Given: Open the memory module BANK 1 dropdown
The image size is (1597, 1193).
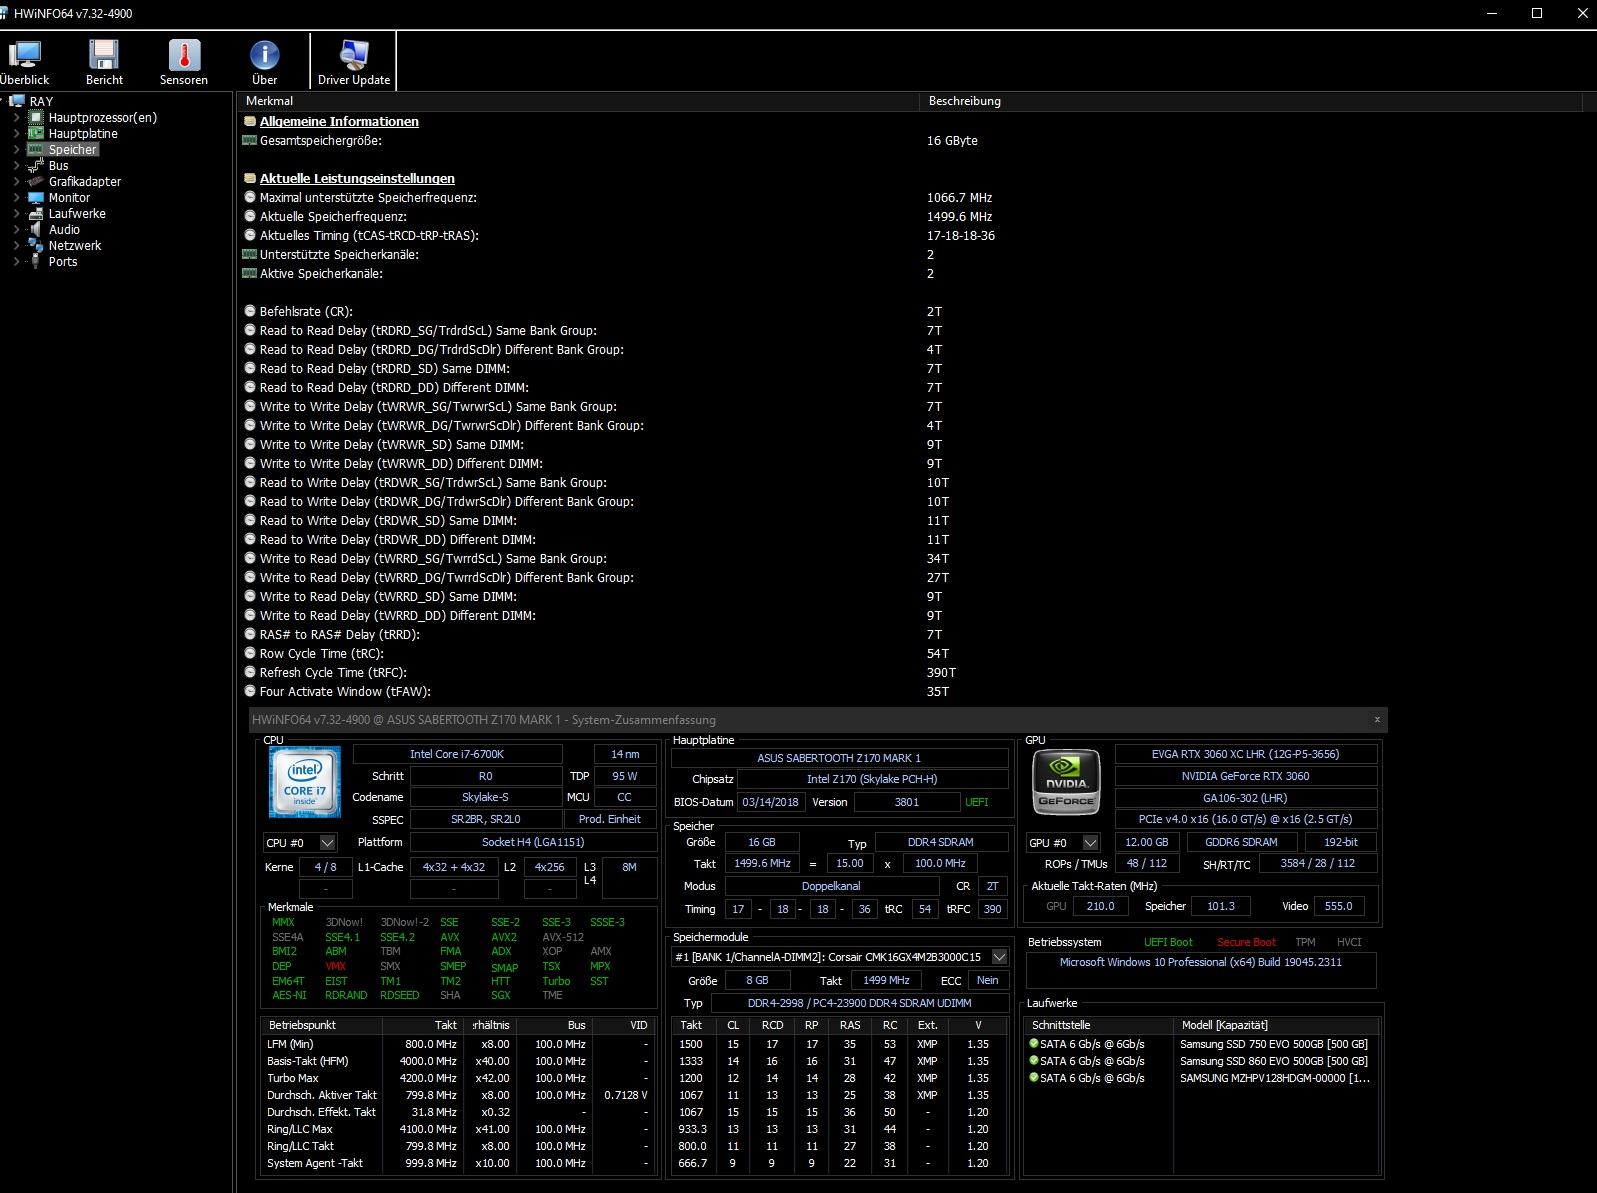Looking at the screenshot, I should point(999,957).
